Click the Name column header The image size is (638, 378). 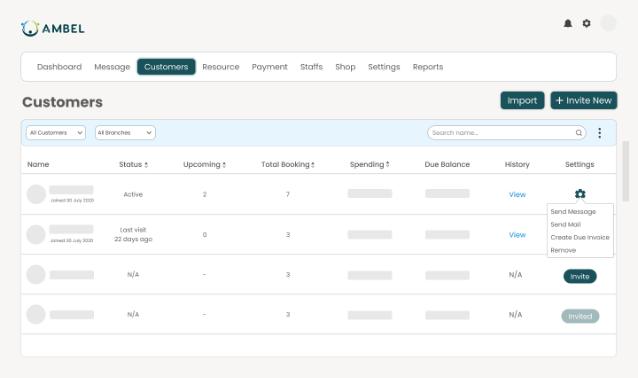[38, 164]
